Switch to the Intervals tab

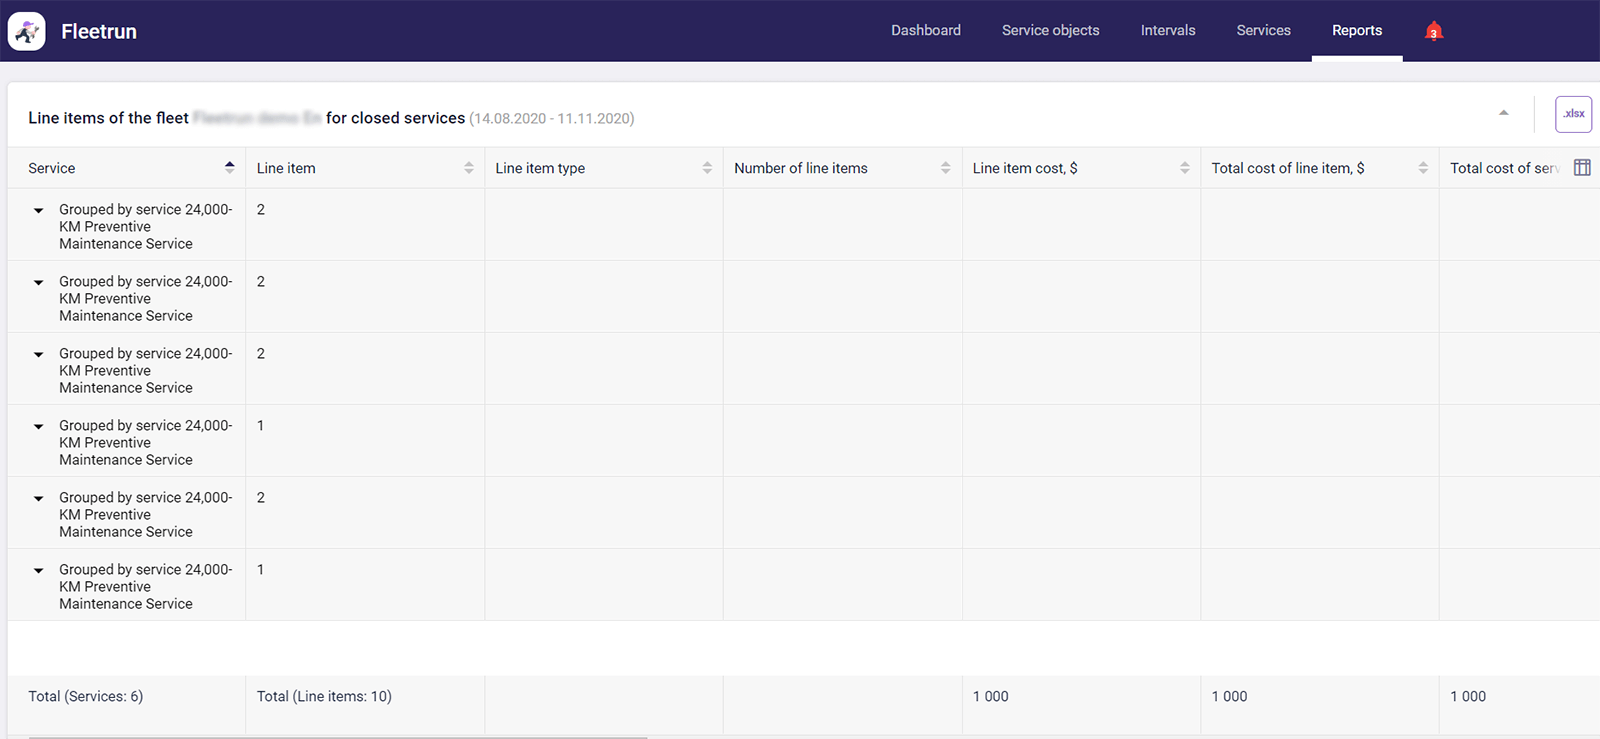coord(1167,31)
